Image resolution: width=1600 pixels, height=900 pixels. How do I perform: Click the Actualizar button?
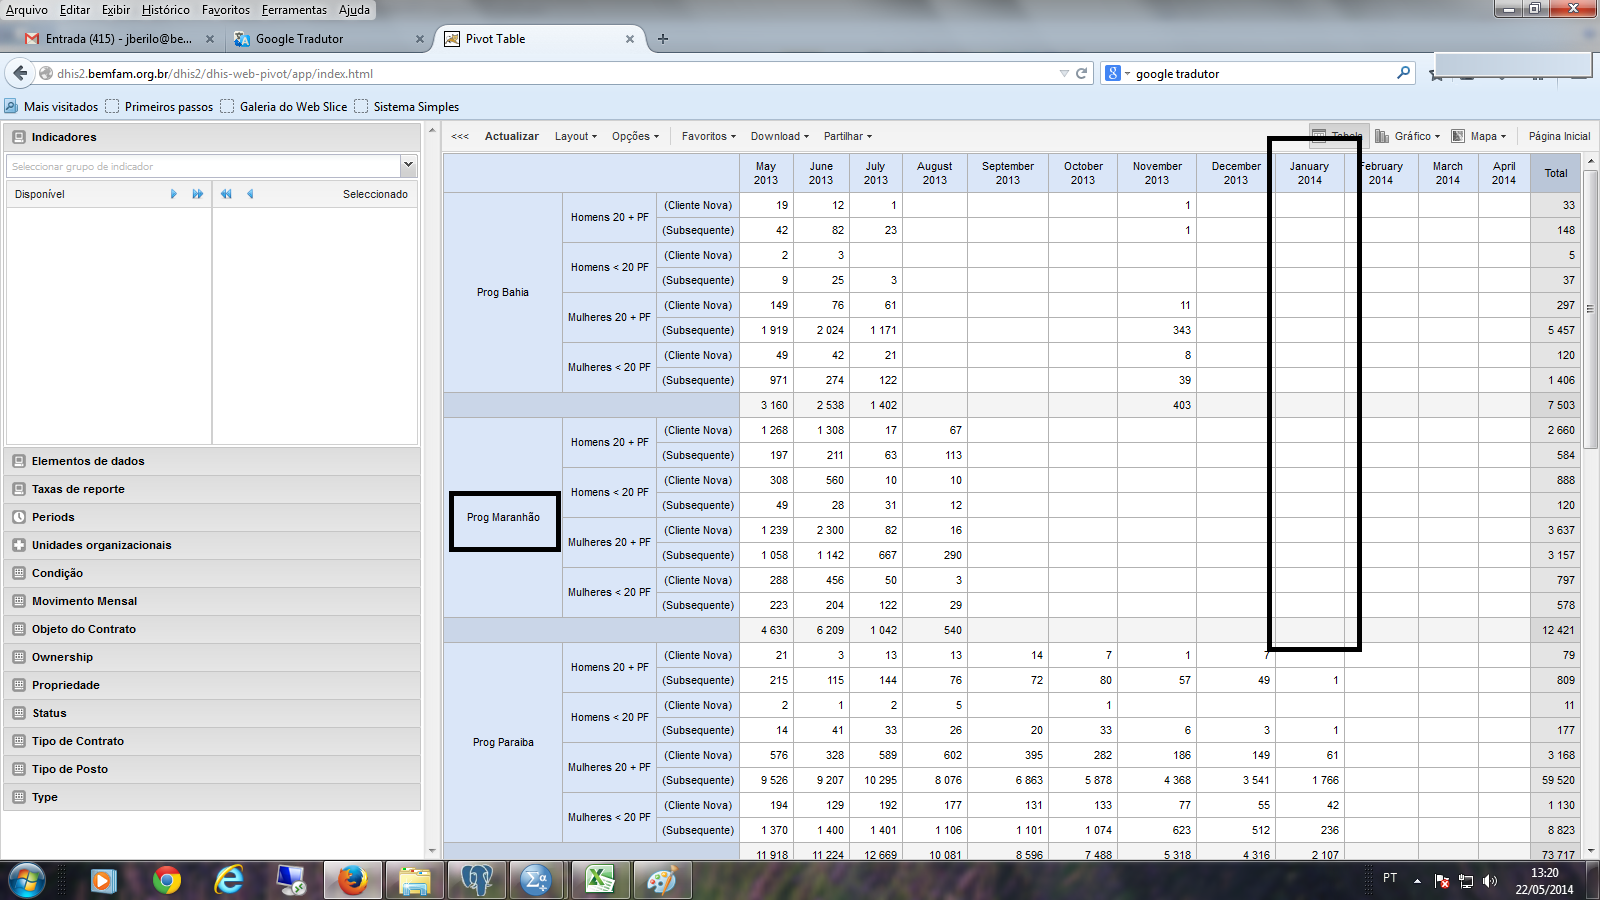point(511,136)
